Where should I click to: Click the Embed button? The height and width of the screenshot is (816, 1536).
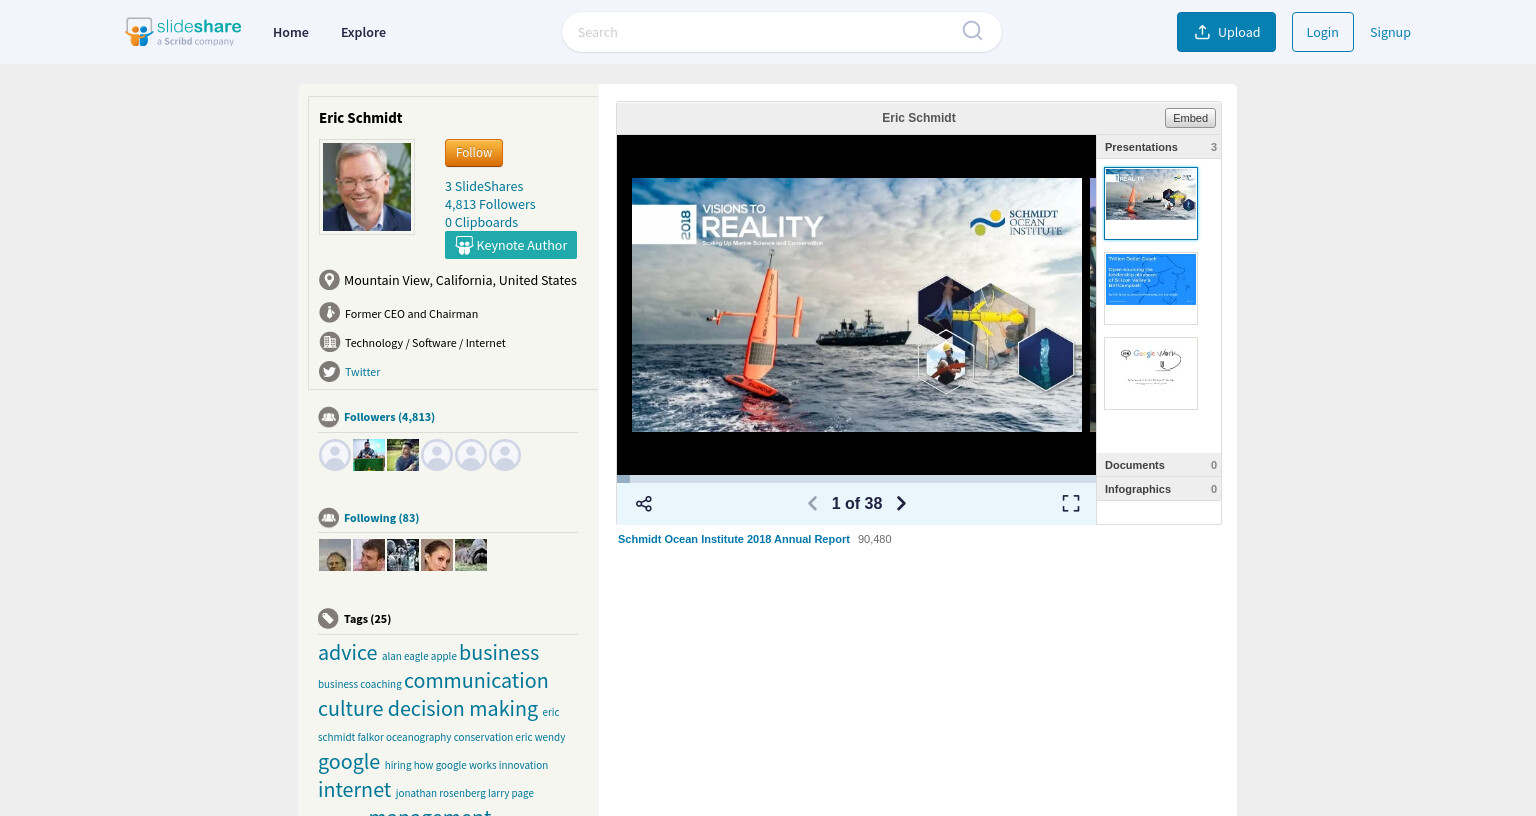(x=1190, y=118)
